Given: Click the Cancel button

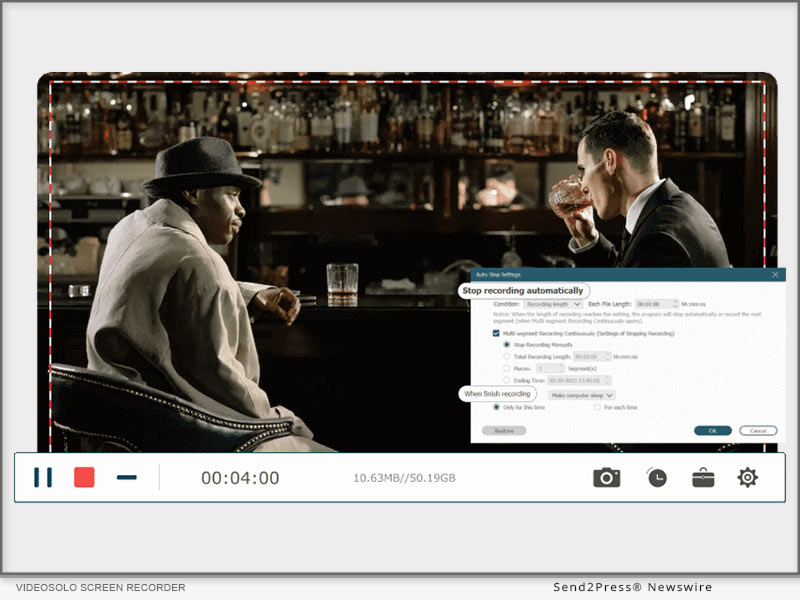Looking at the screenshot, I should tap(758, 430).
